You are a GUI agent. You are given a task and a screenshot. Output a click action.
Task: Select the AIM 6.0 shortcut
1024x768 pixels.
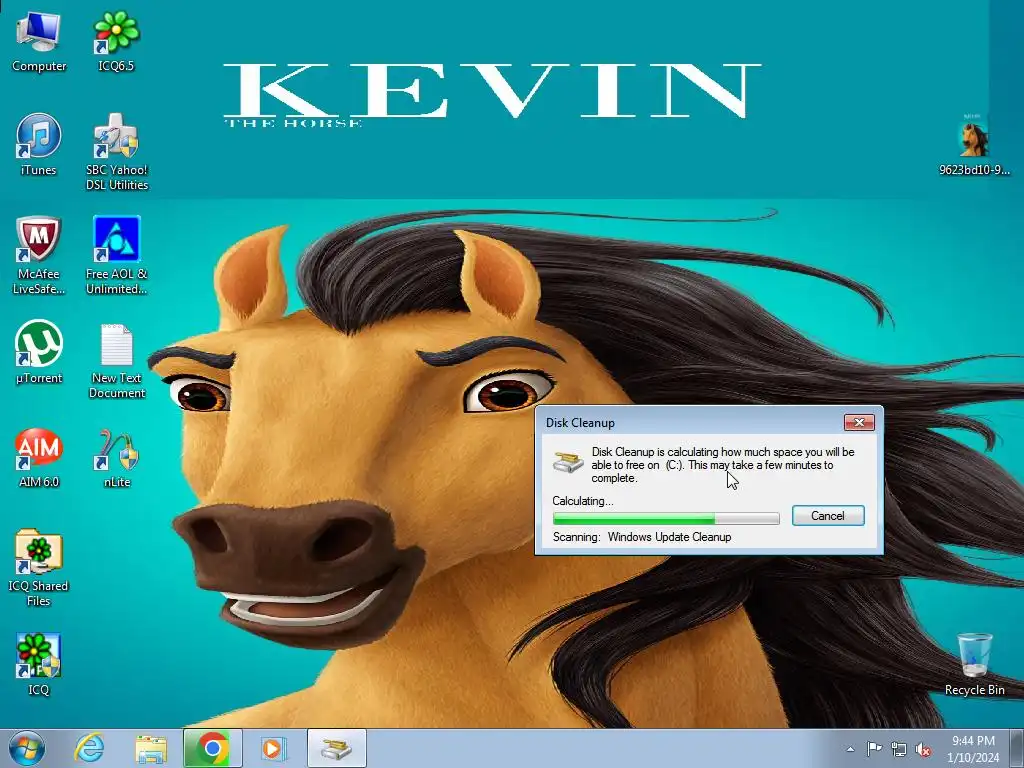(x=39, y=457)
